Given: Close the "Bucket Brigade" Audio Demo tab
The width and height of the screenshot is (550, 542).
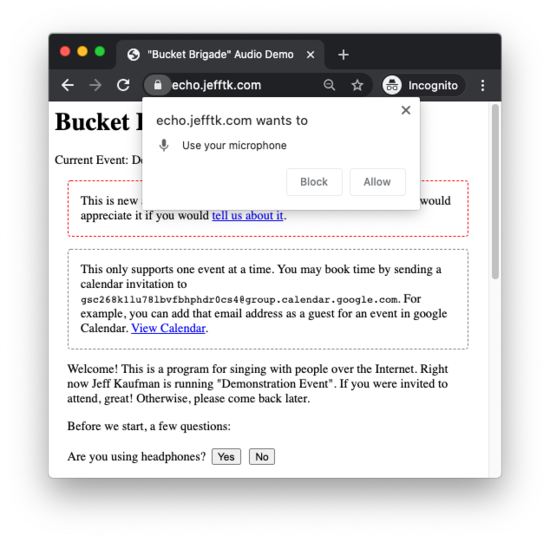Looking at the screenshot, I should (310, 55).
